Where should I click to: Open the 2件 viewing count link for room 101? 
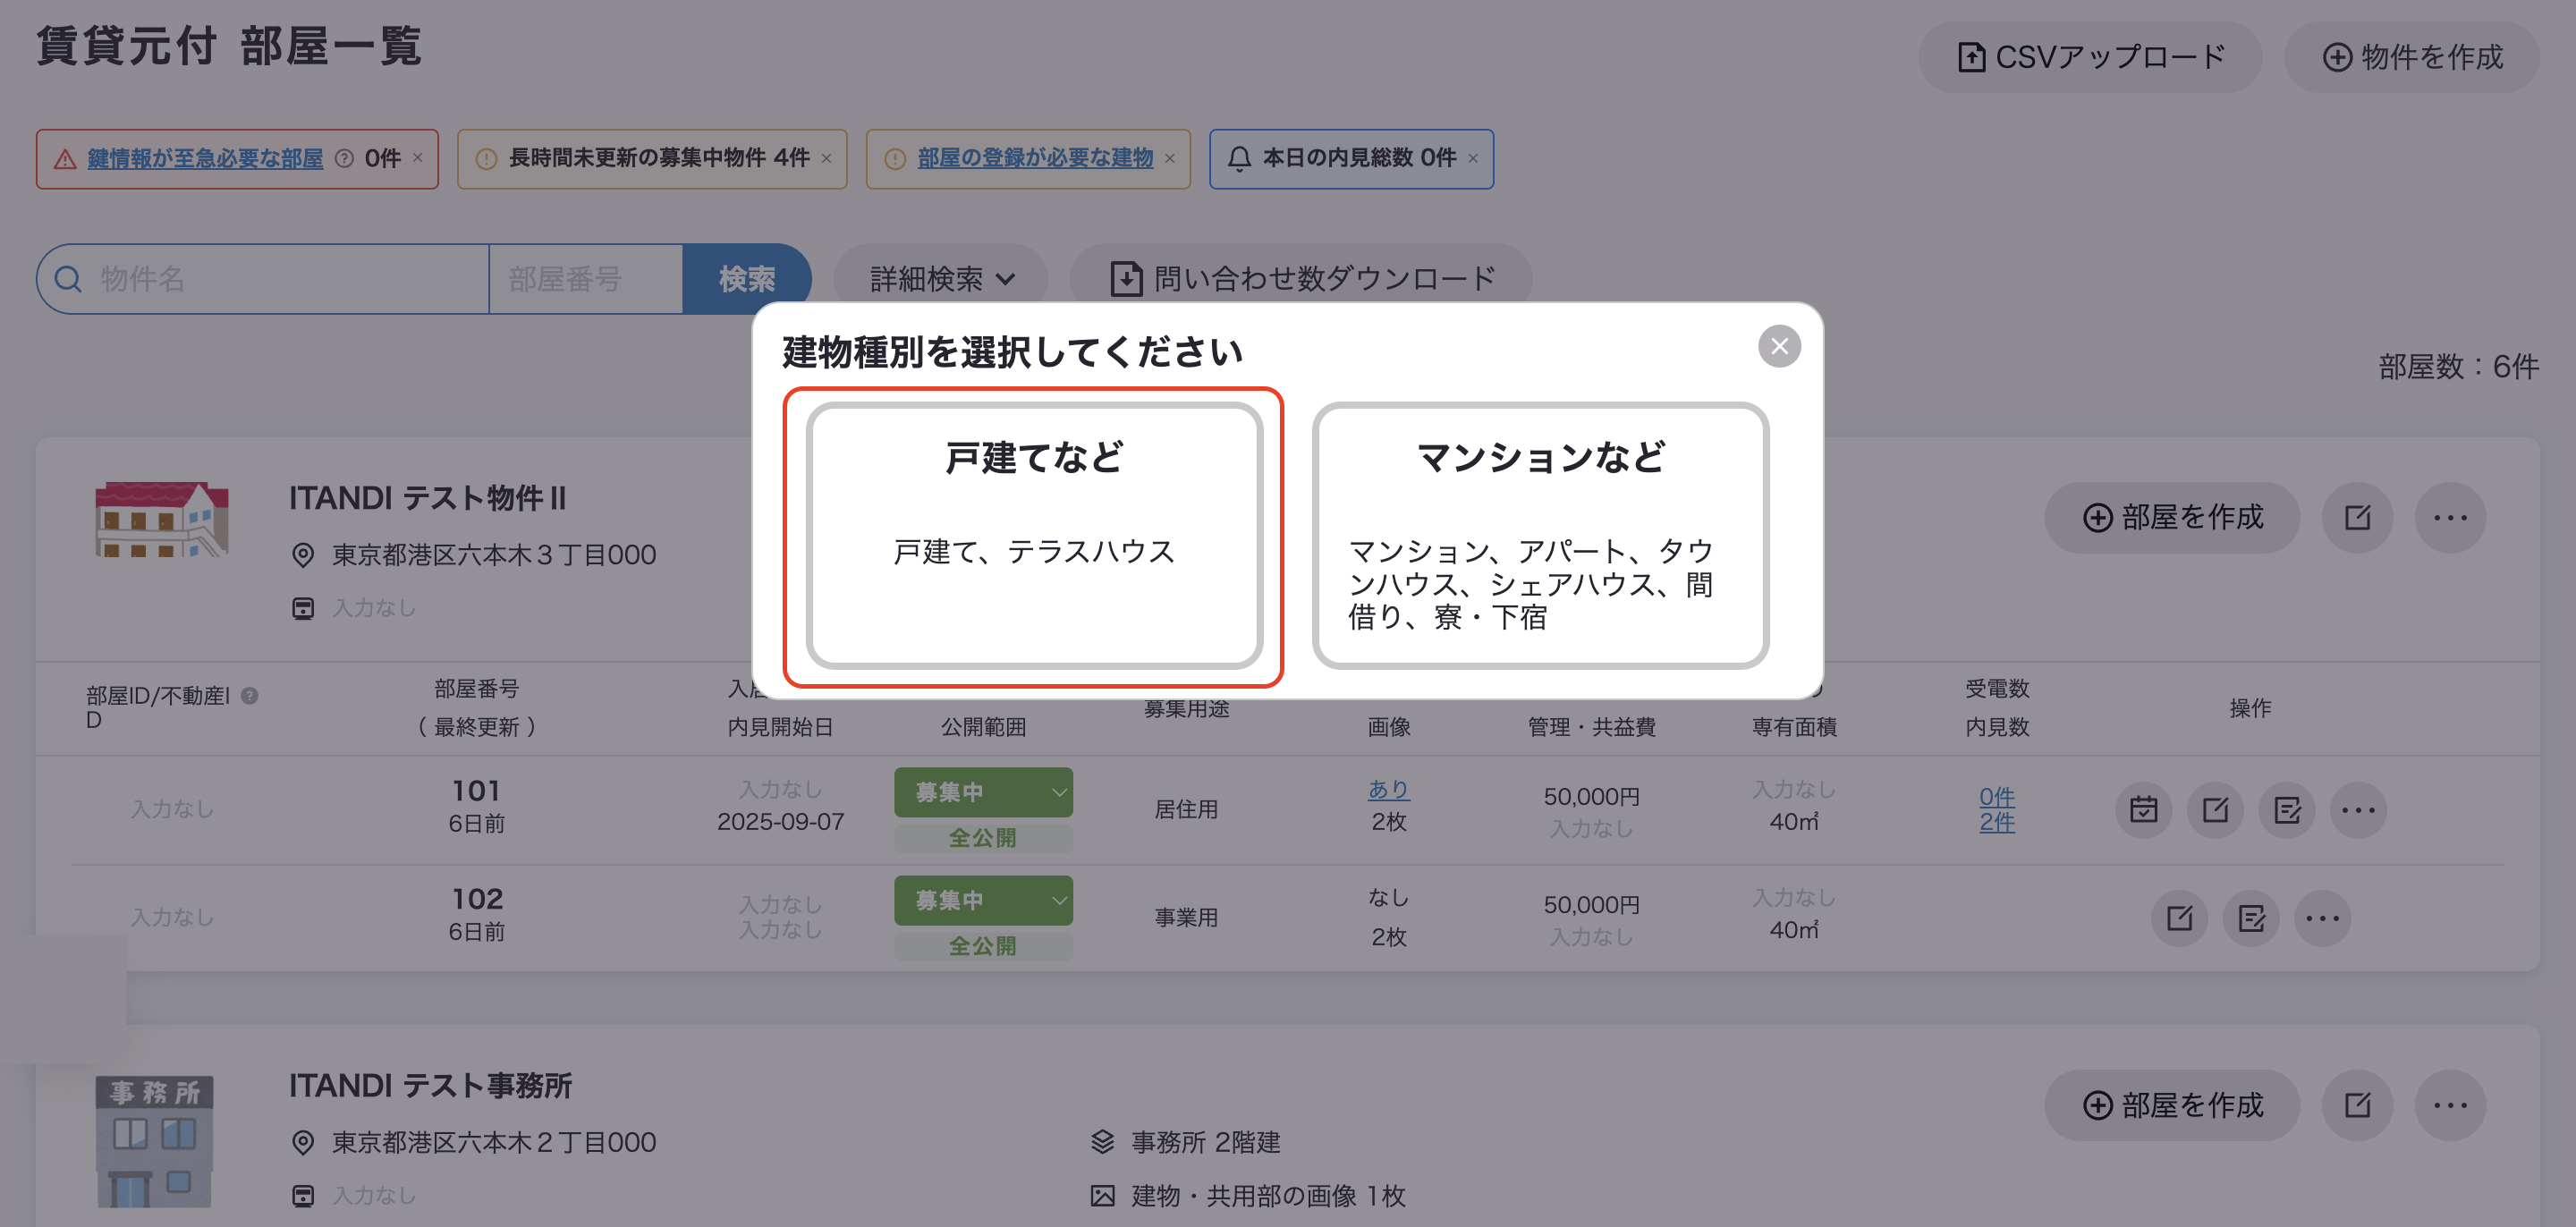click(1996, 822)
